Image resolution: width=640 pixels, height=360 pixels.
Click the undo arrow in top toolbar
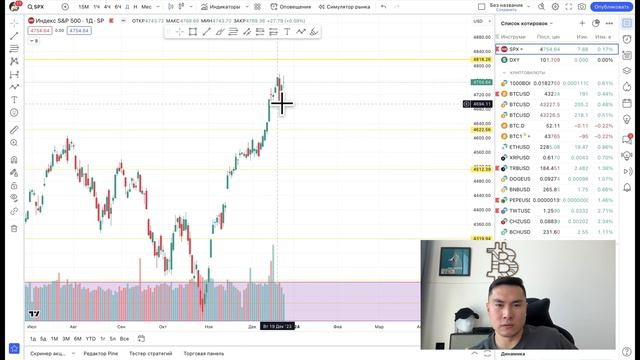point(383,7)
